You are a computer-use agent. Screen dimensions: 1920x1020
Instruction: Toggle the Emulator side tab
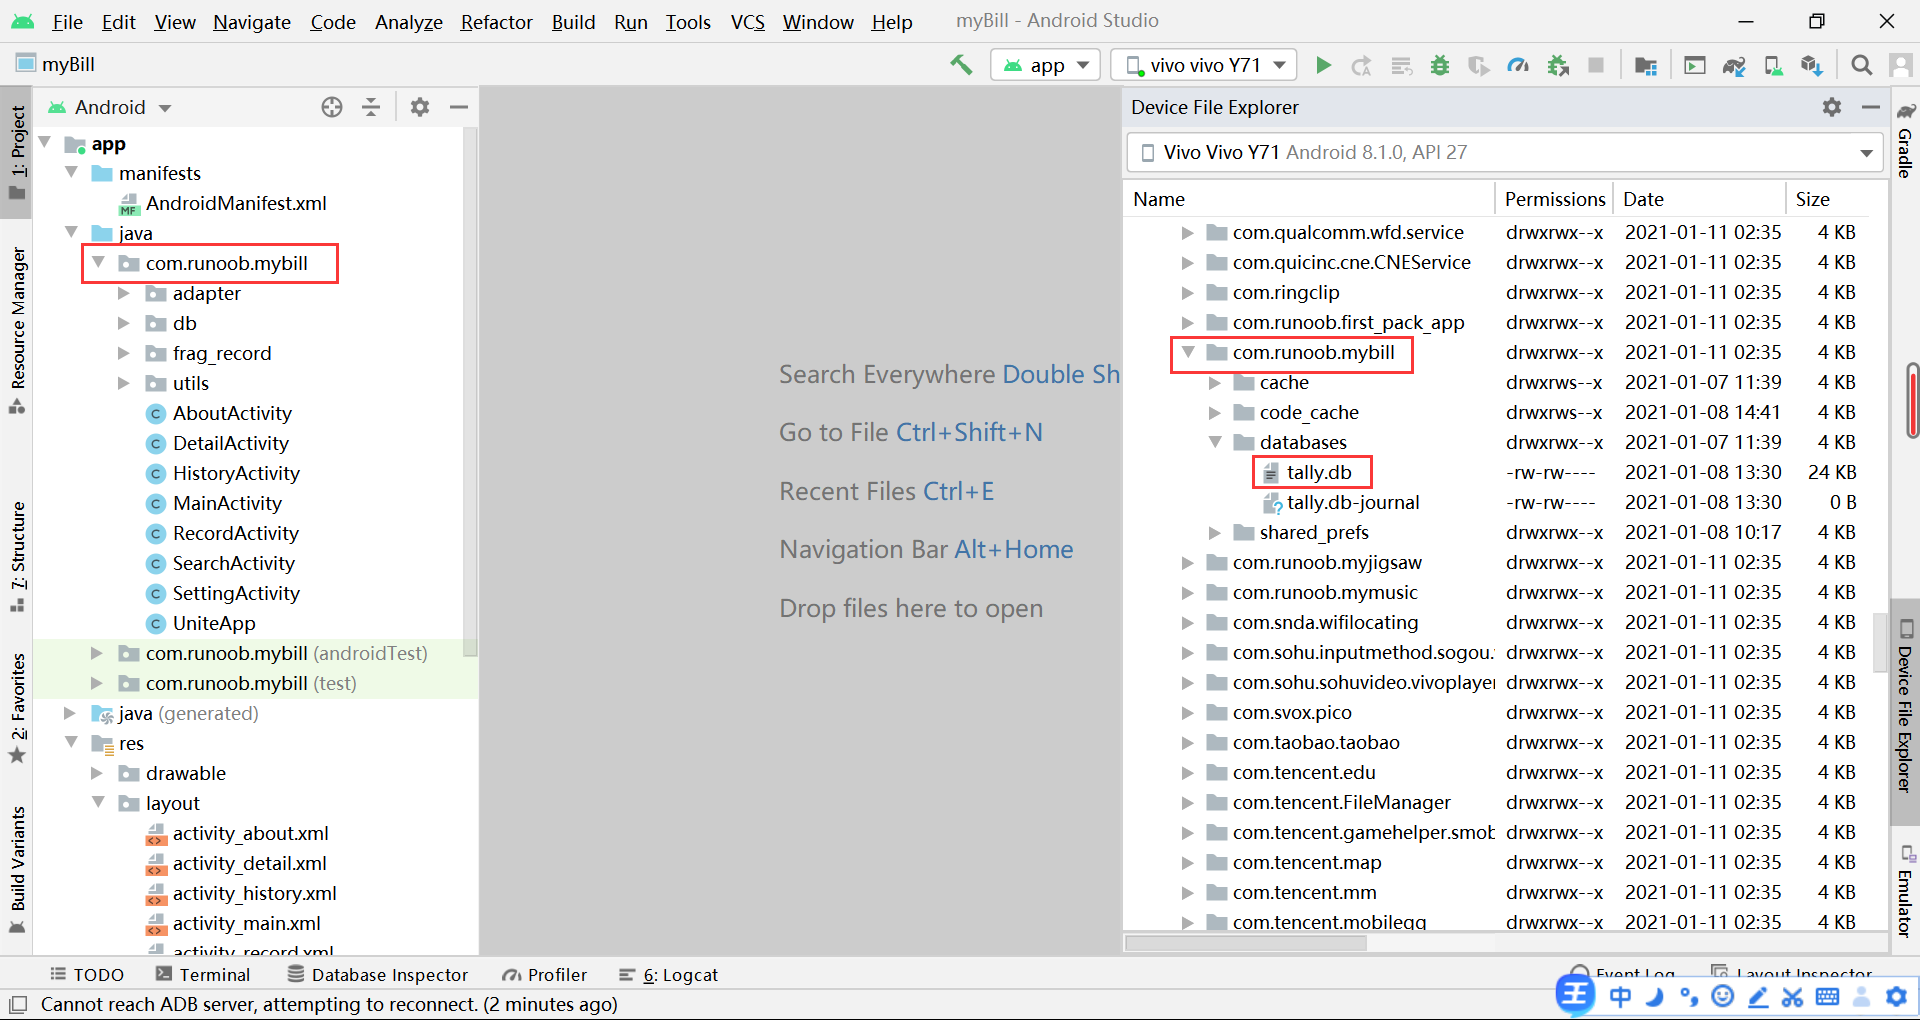pyautogui.click(x=1906, y=893)
